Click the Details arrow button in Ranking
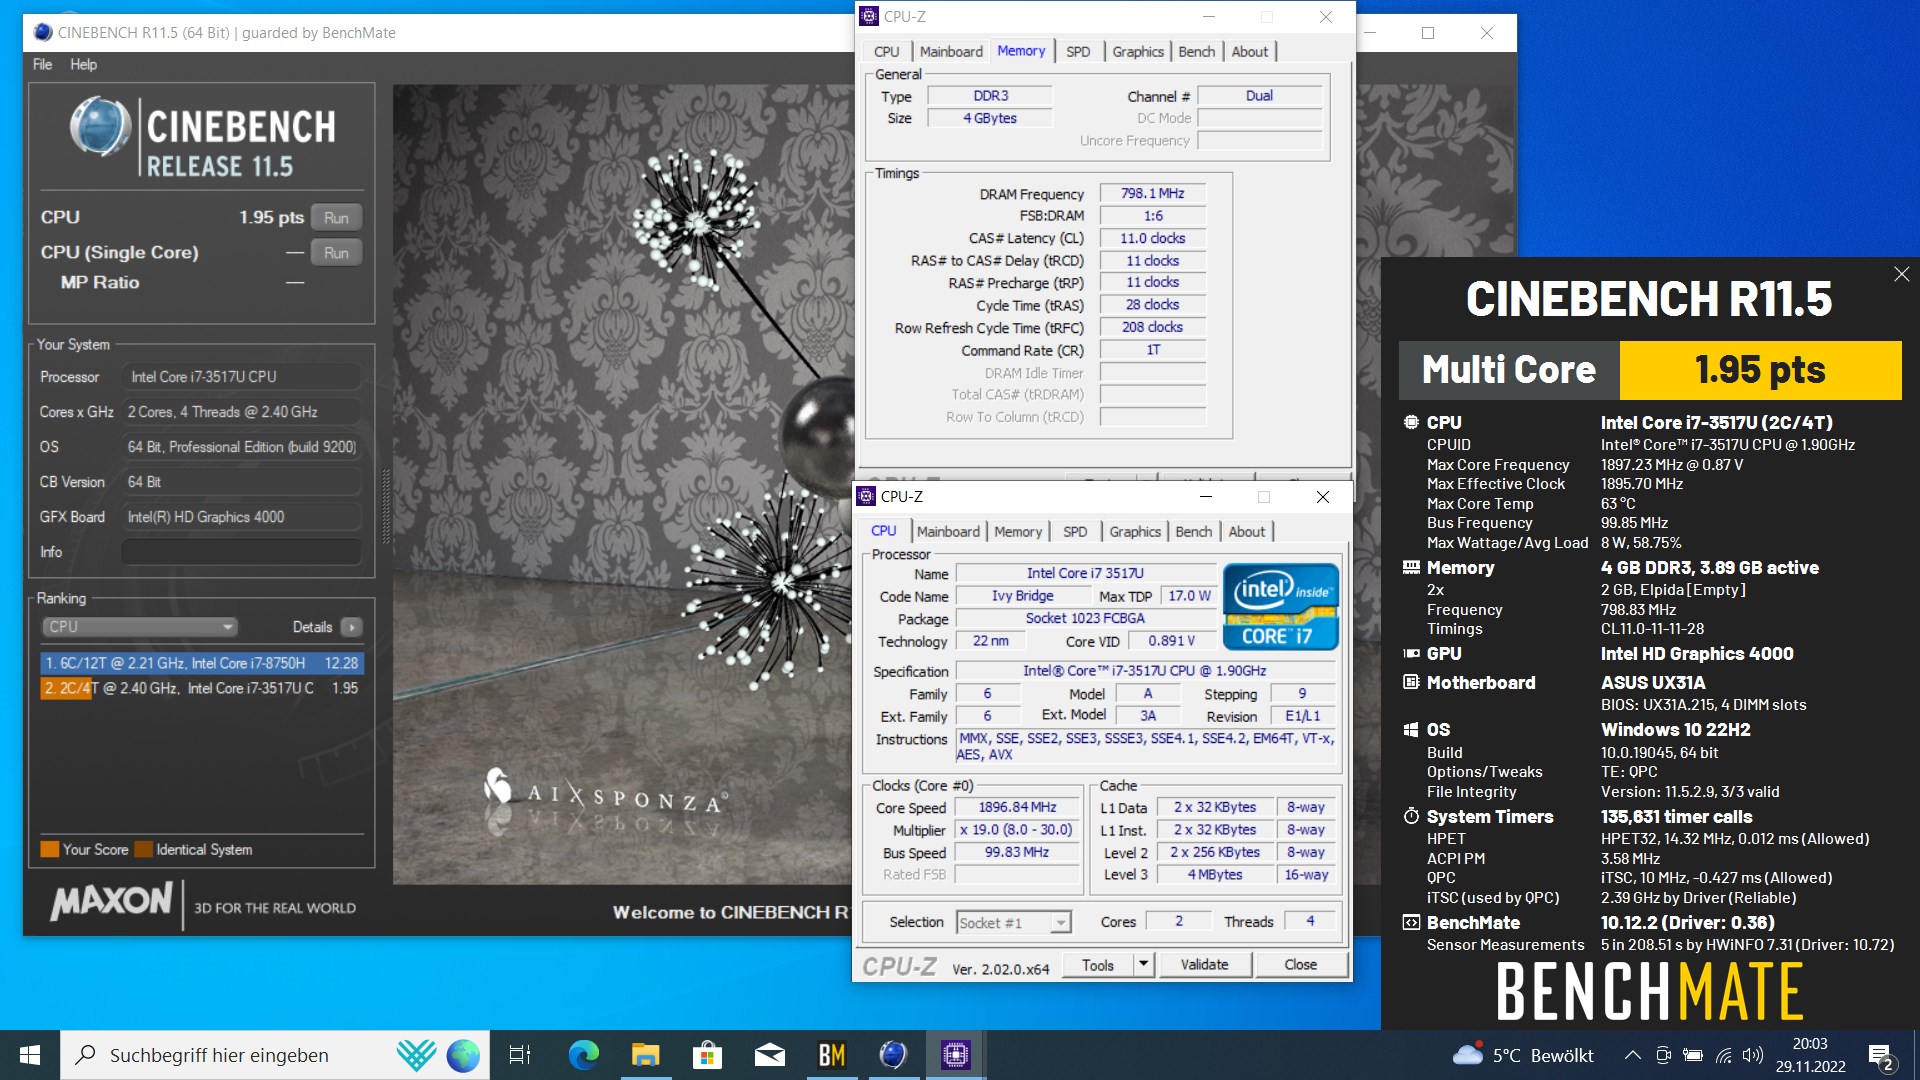The height and width of the screenshot is (1080, 1920). pyautogui.click(x=351, y=627)
